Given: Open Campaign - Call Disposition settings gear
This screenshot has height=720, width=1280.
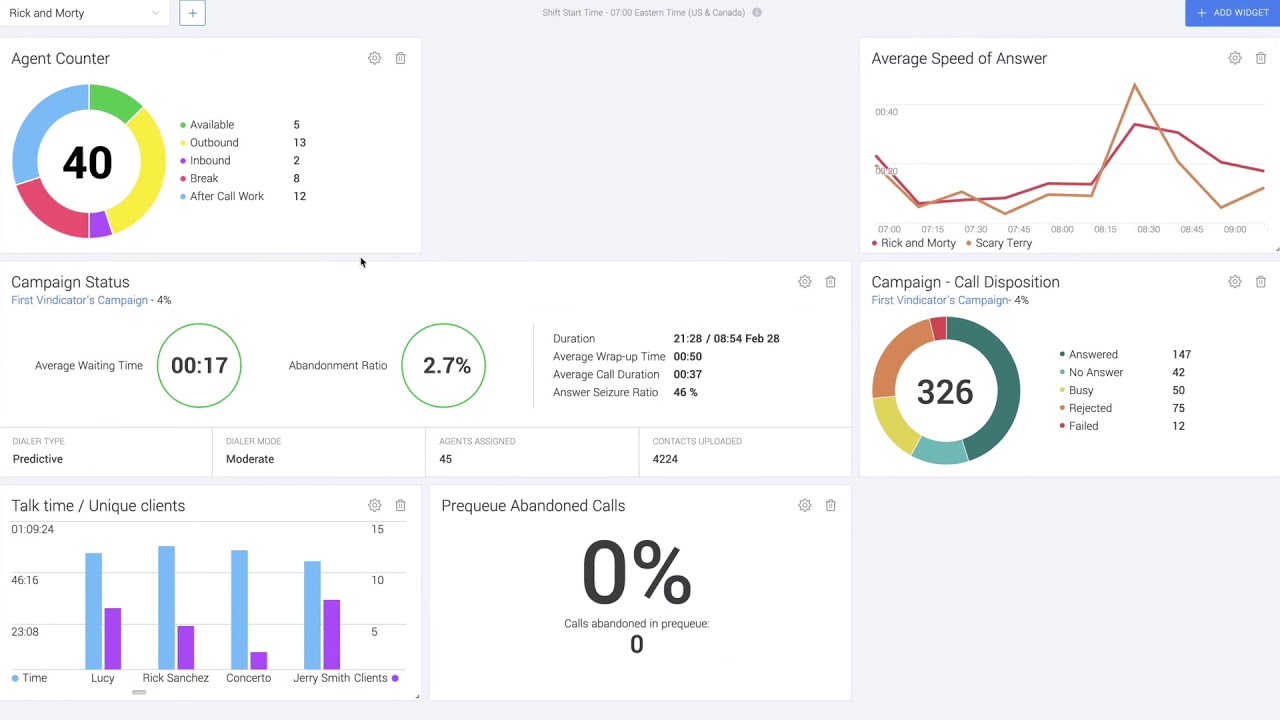Looking at the screenshot, I should [x=1234, y=282].
